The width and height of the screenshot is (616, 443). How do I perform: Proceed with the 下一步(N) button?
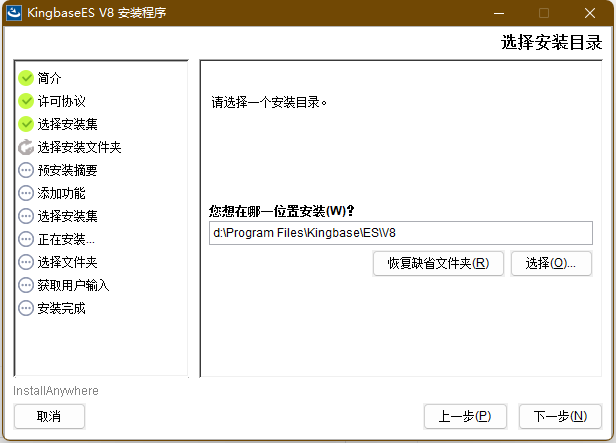tap(560, 416)
